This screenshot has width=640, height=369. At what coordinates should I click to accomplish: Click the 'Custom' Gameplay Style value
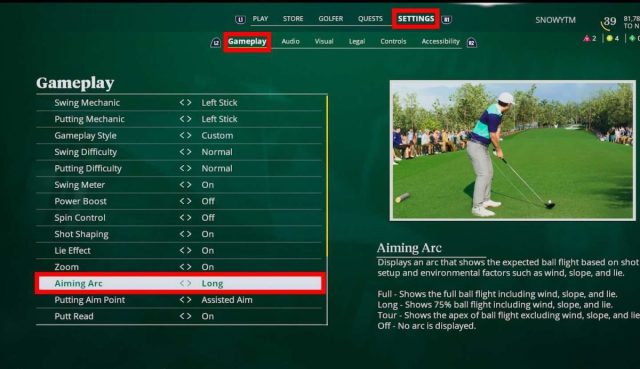(x=217, y=135)
